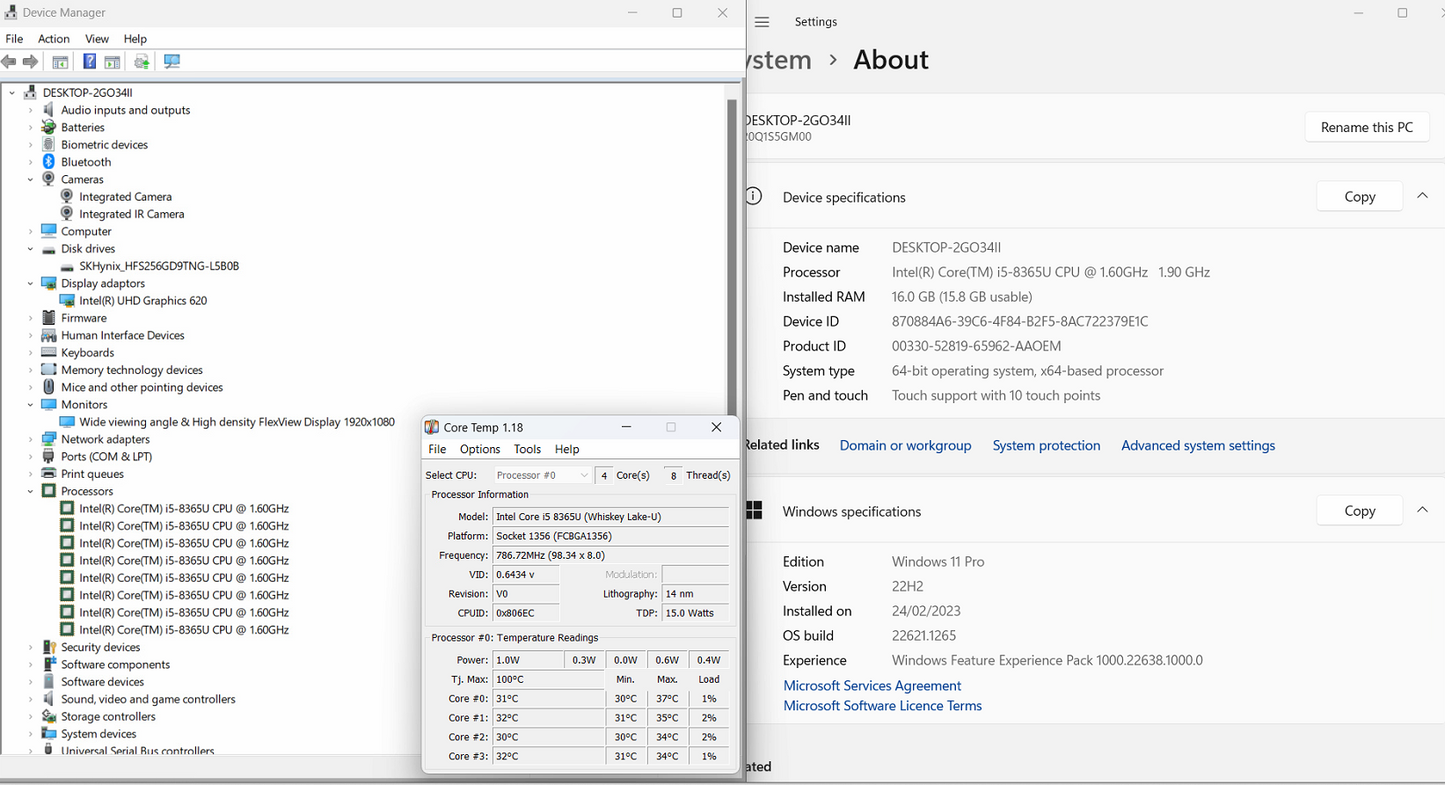Expand the Software components node
This screenshot has width=1445, height=785.
(x=30, y=664)
